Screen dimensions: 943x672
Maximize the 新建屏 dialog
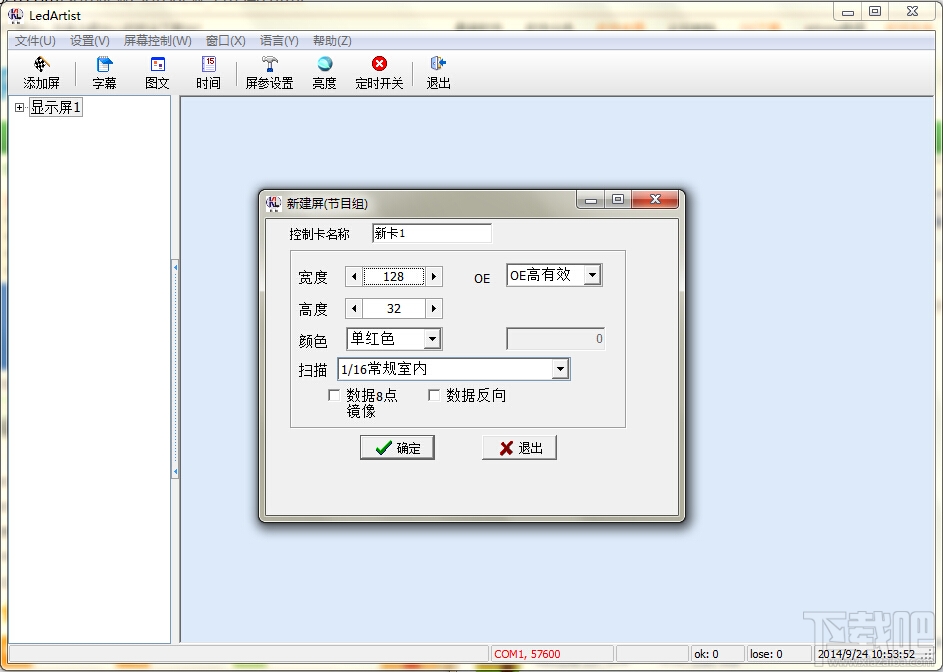pyautogui.click(x=618, y=199)
